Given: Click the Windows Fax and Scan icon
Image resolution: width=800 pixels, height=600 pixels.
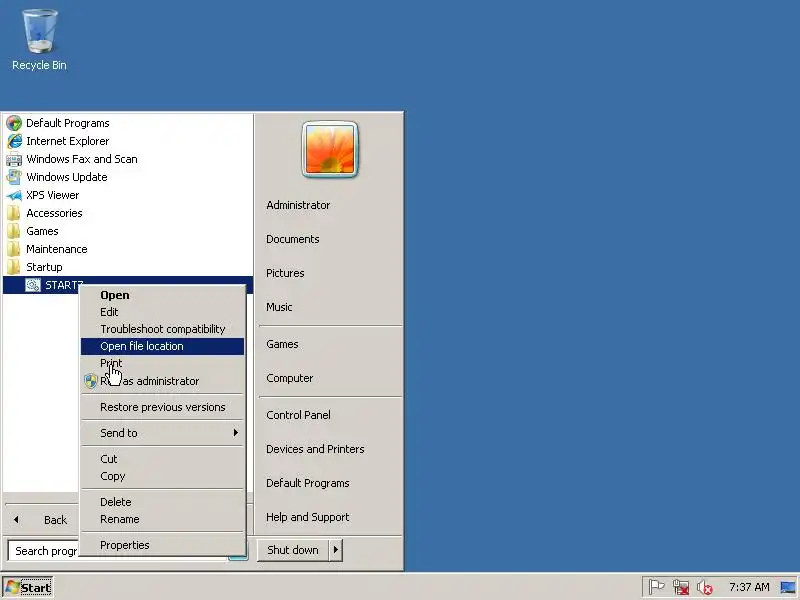Looking at the screenshot, I should tap(14, 159).
